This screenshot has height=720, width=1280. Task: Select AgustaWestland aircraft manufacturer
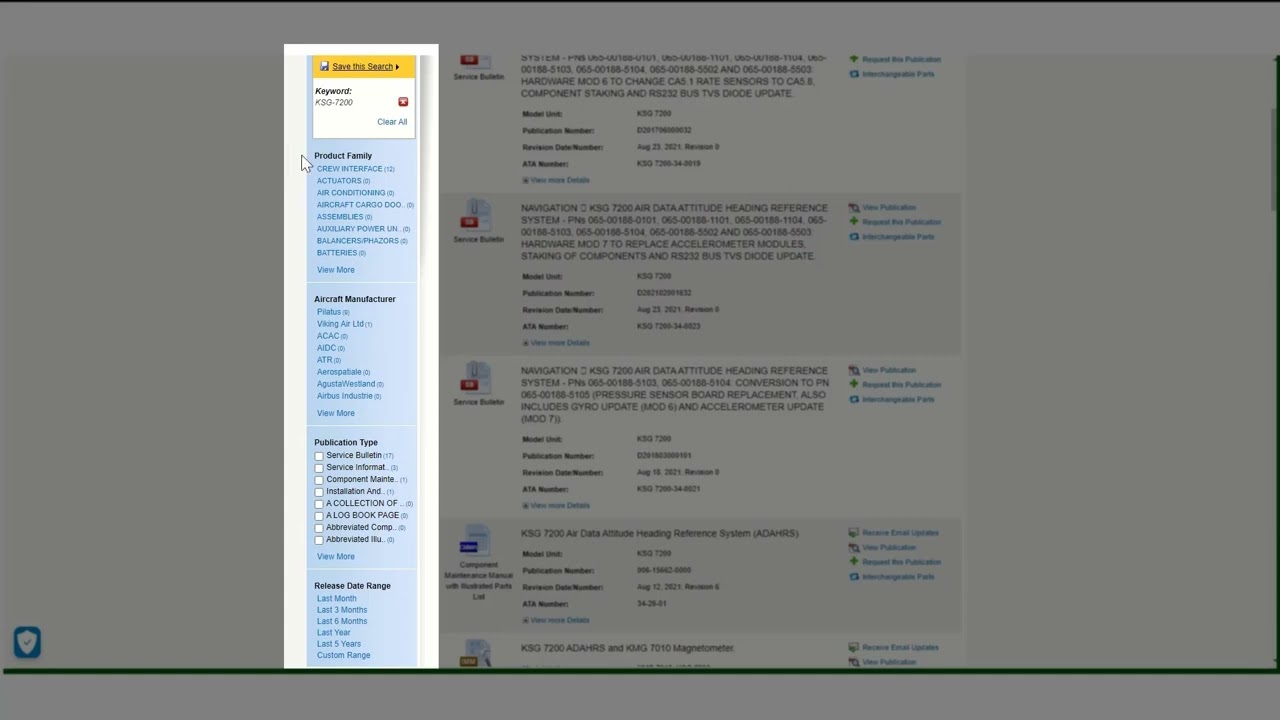(346, 384)
